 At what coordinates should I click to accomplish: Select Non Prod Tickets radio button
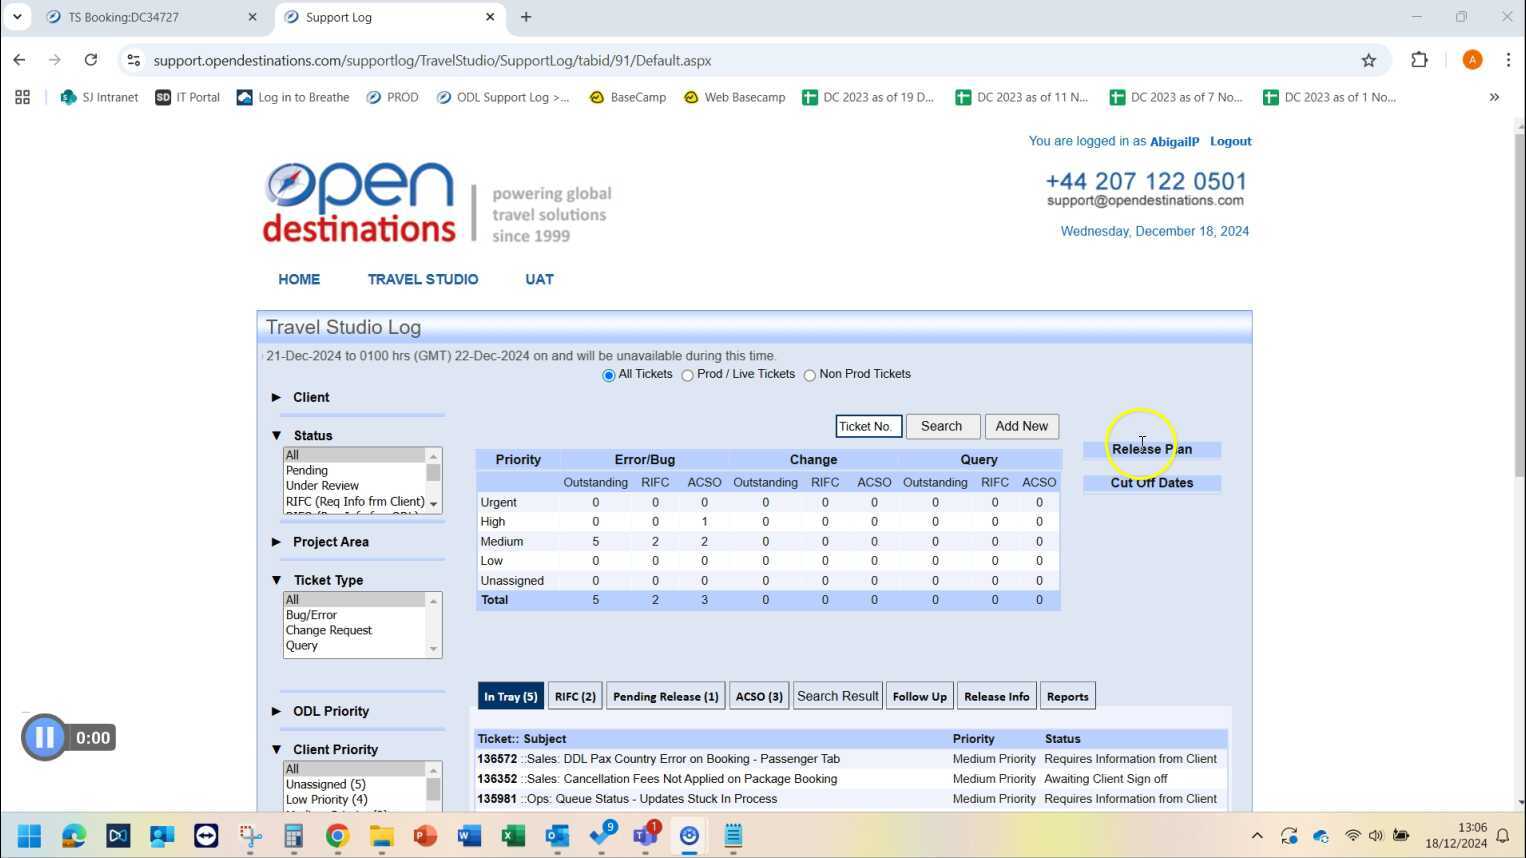(x=810, y=376)
